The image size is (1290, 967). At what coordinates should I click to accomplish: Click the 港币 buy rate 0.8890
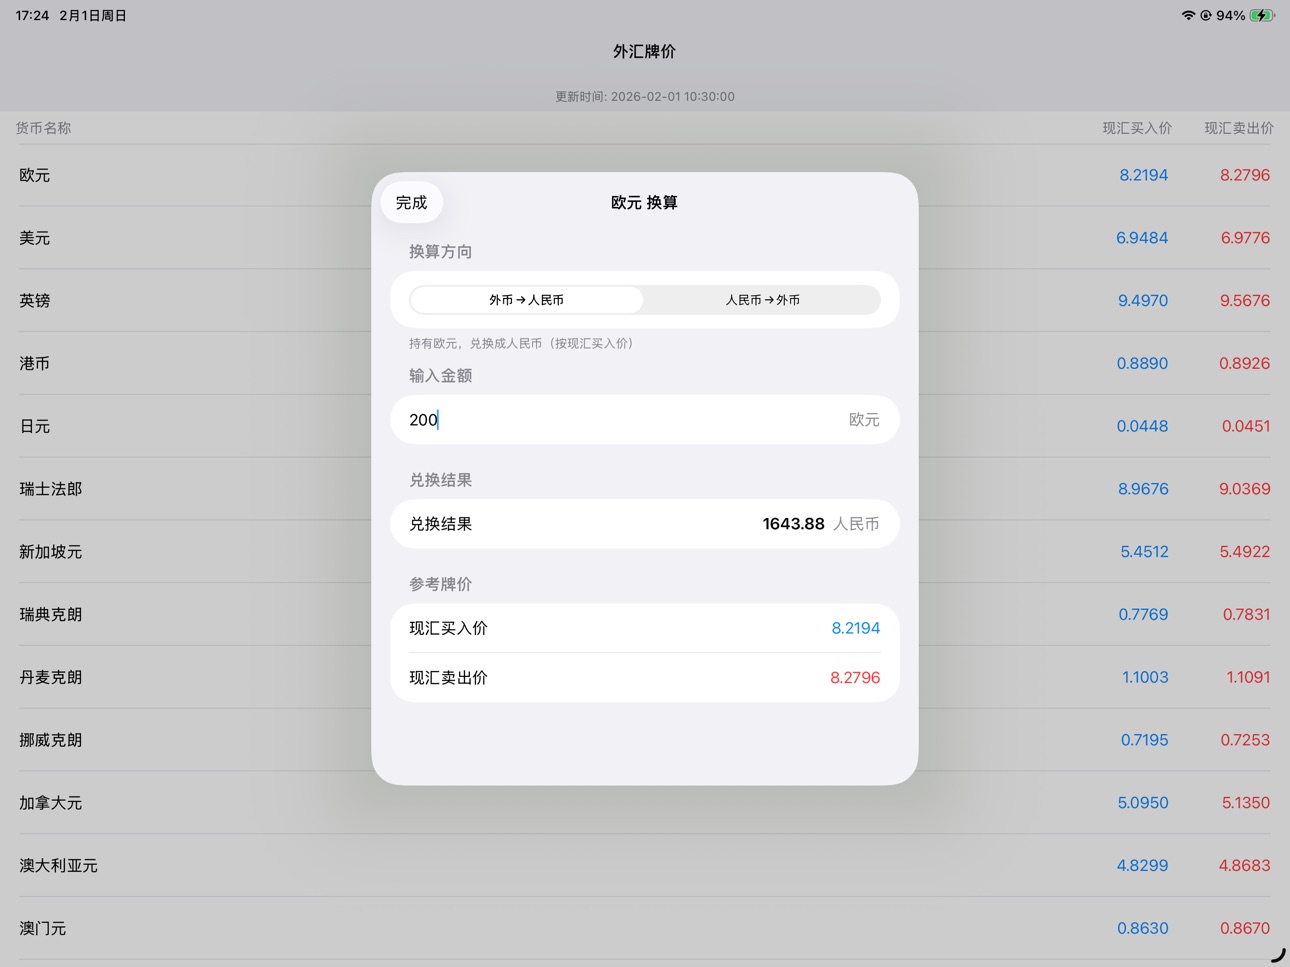pyautogui.click(x=1142, y=364)
